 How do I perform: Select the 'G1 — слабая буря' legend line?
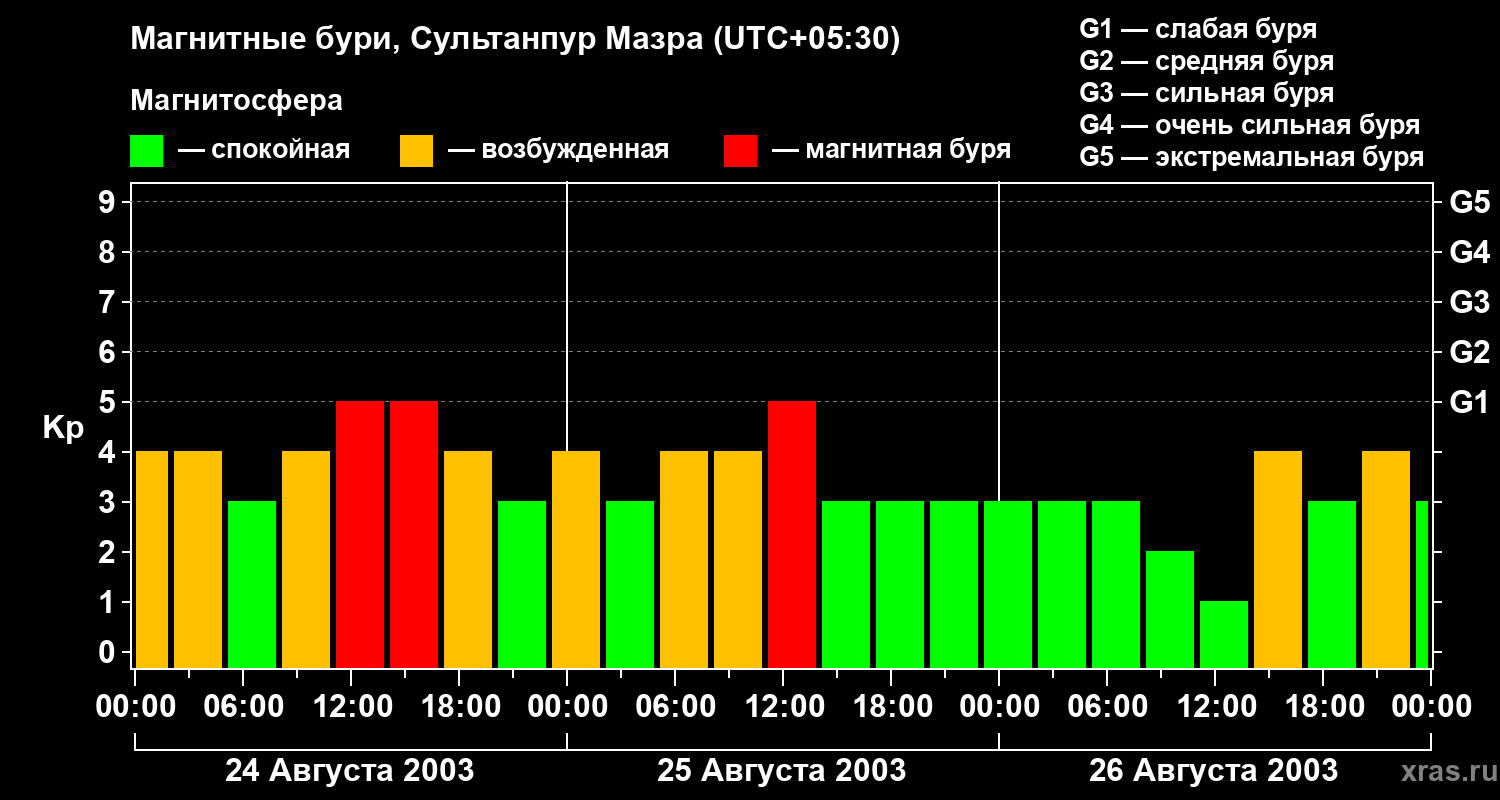point(1198,29)
